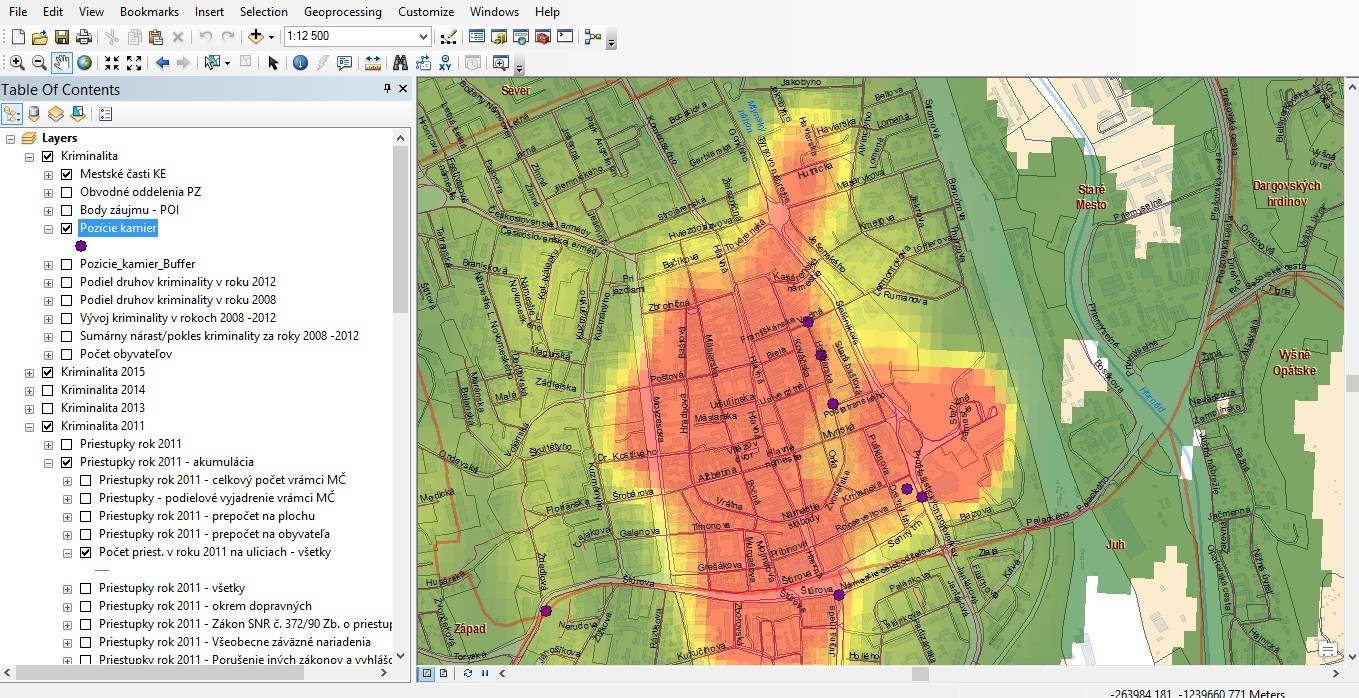Screen dimensions: 1359x698
Task: Open the Bookmarks menu
Action: pyautogui.click(x=149, y=12)
